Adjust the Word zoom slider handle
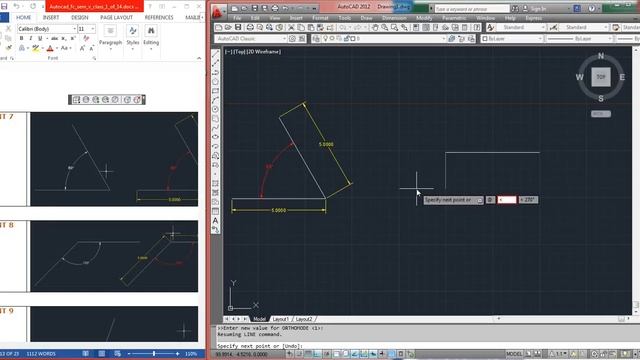 (154, 353)
